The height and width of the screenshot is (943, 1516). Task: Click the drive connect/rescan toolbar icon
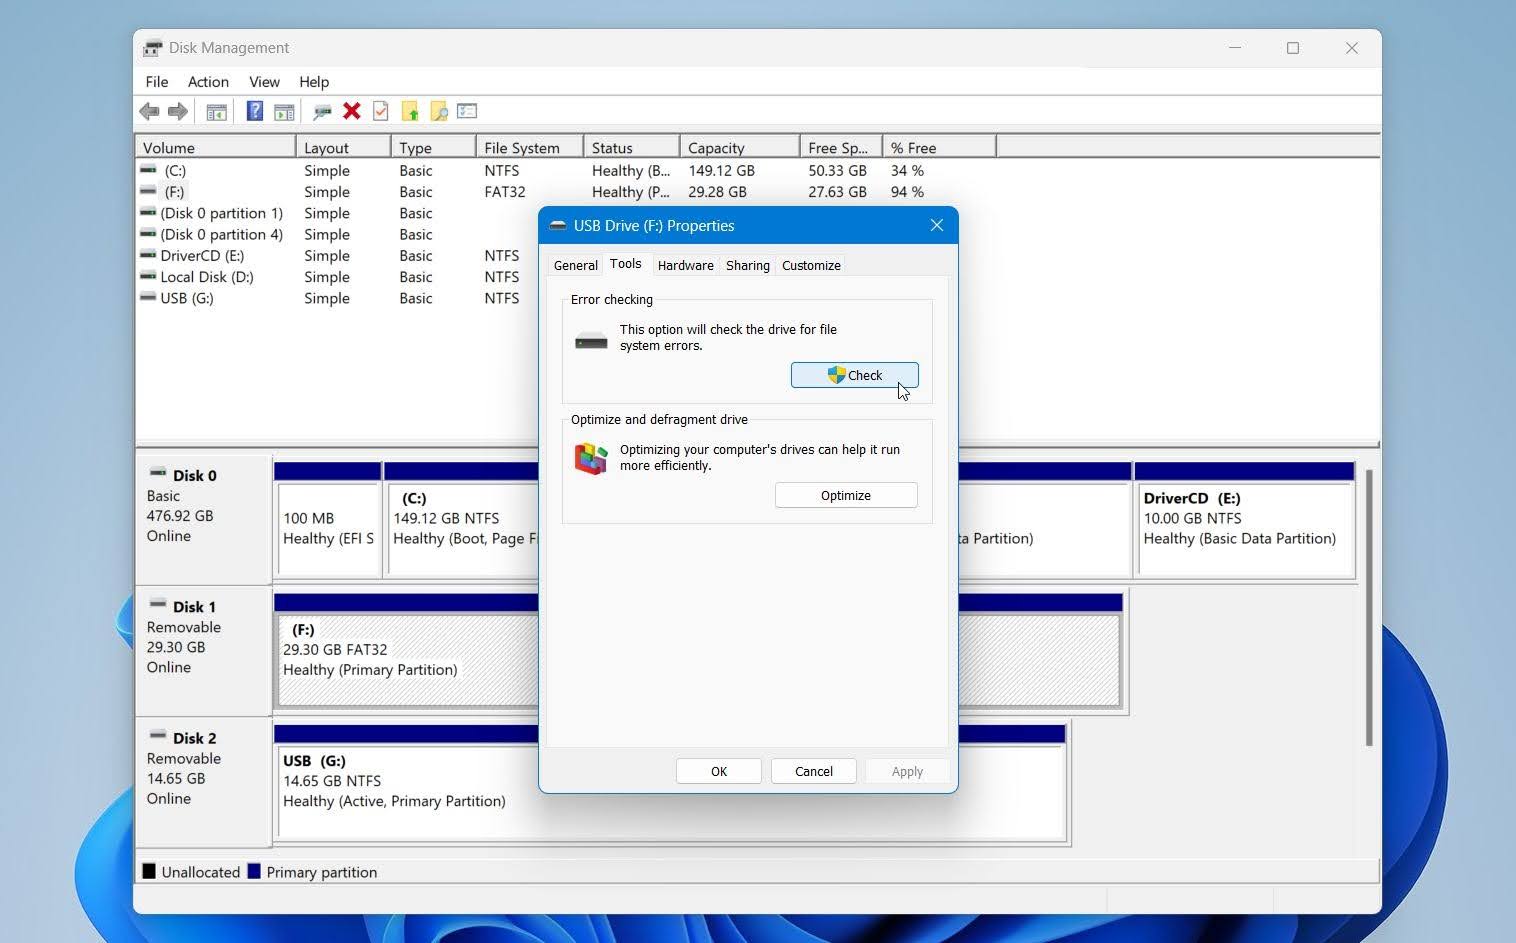322,111
